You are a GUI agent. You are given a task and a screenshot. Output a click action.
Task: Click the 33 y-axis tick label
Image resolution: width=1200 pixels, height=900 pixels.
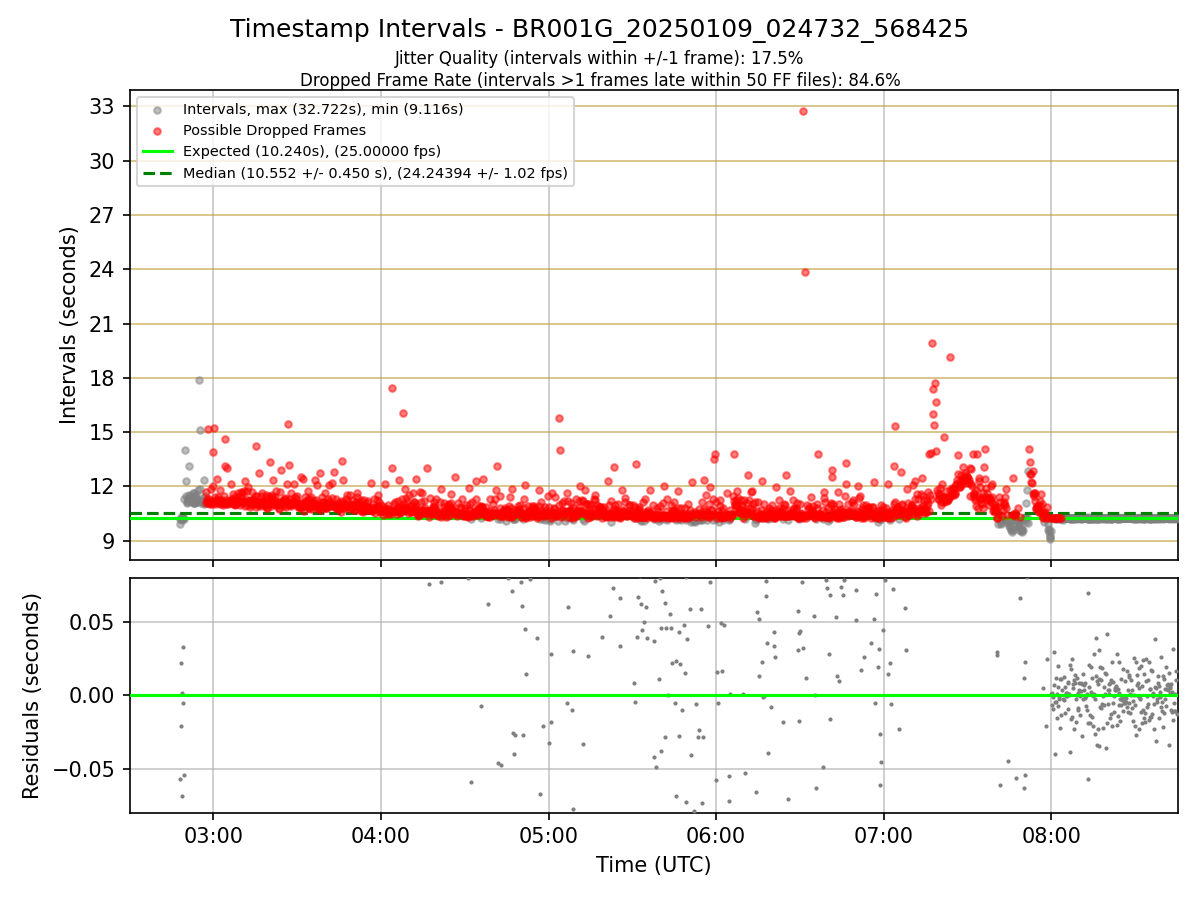102,107
